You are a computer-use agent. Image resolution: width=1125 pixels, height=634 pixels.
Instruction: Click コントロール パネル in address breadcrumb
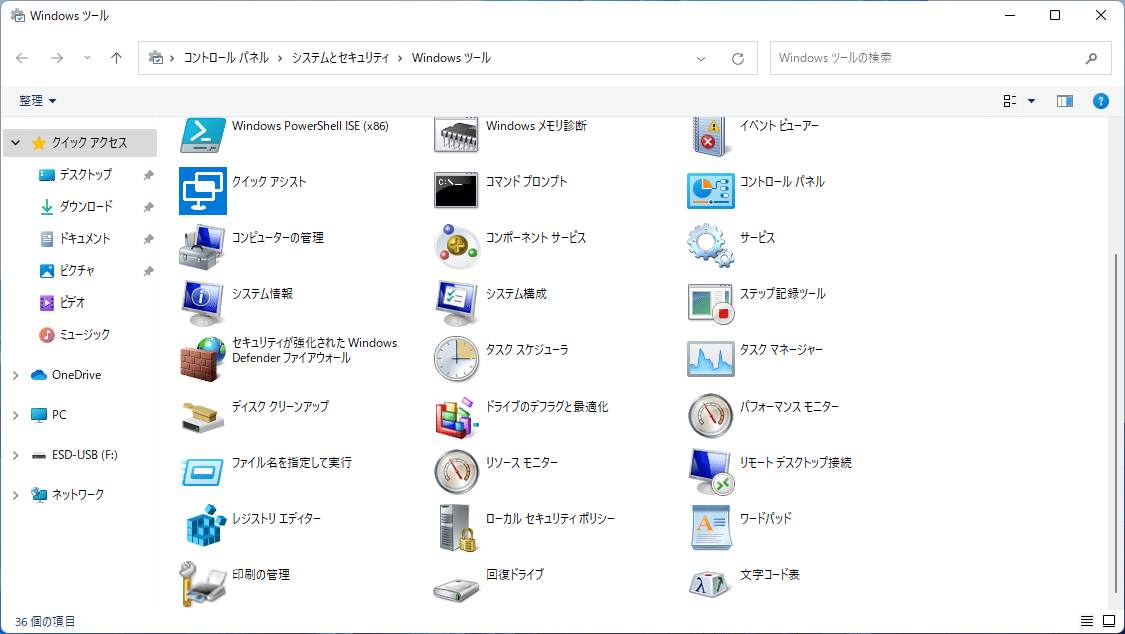(x=226, y=58)
